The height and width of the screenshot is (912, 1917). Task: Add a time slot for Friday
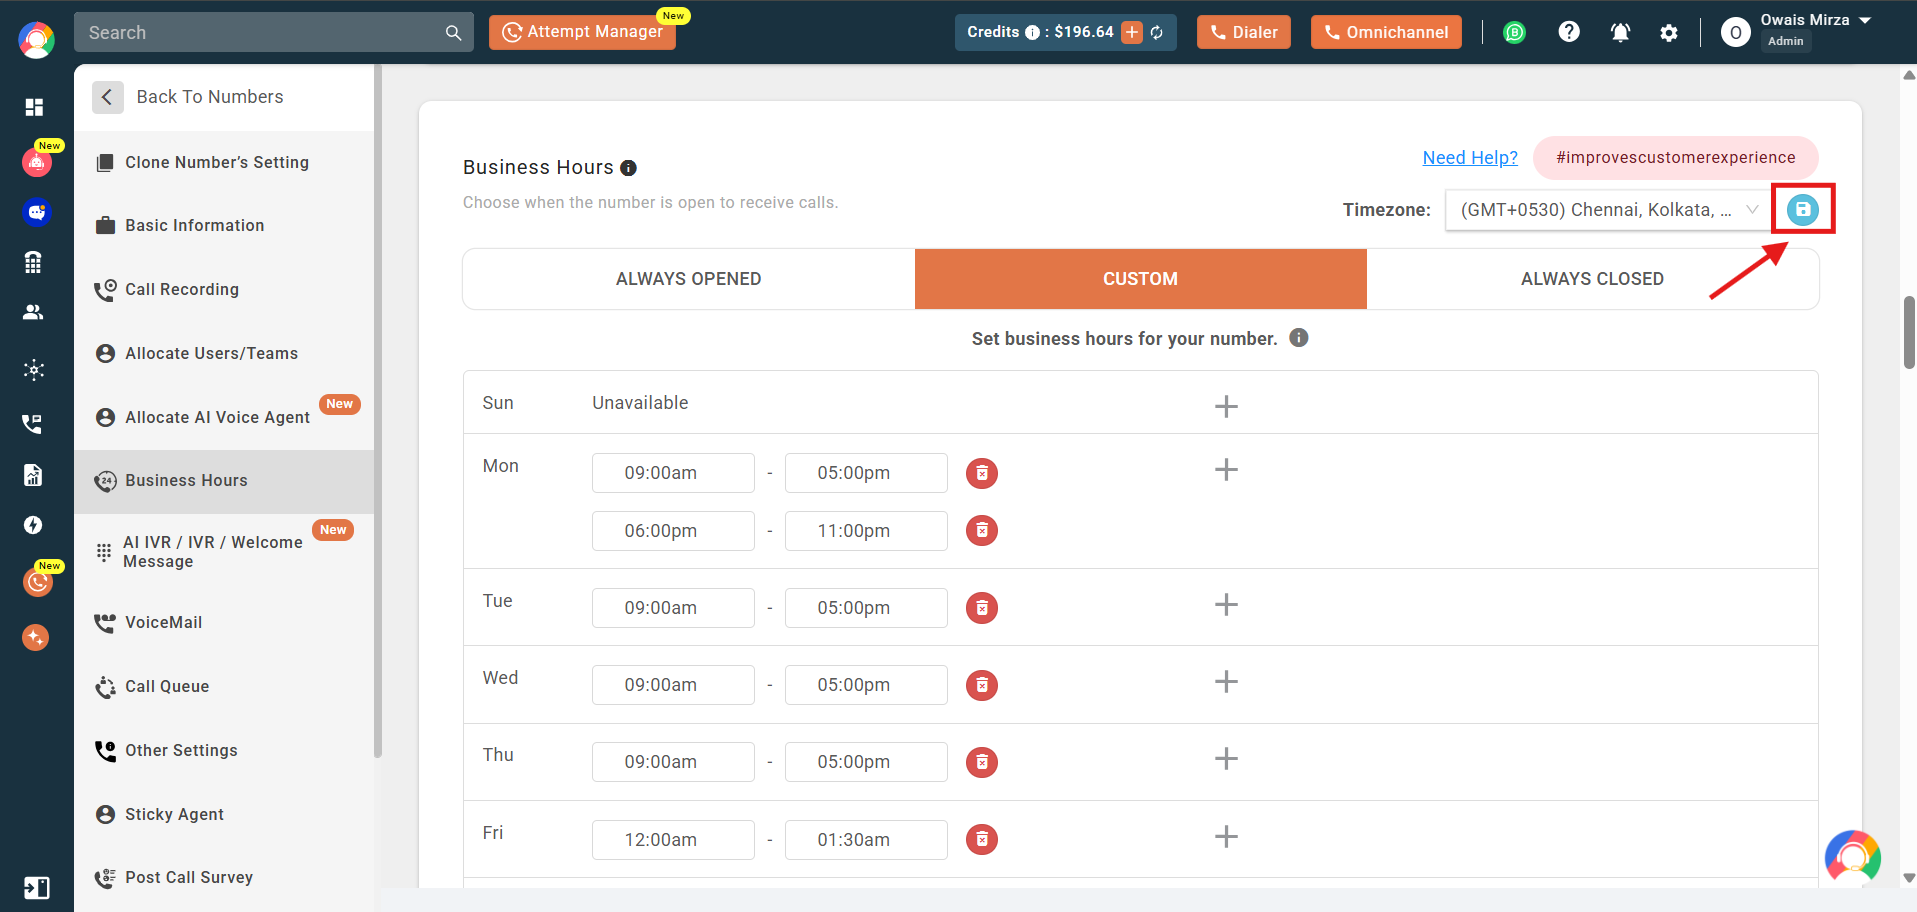(1226, 837)
